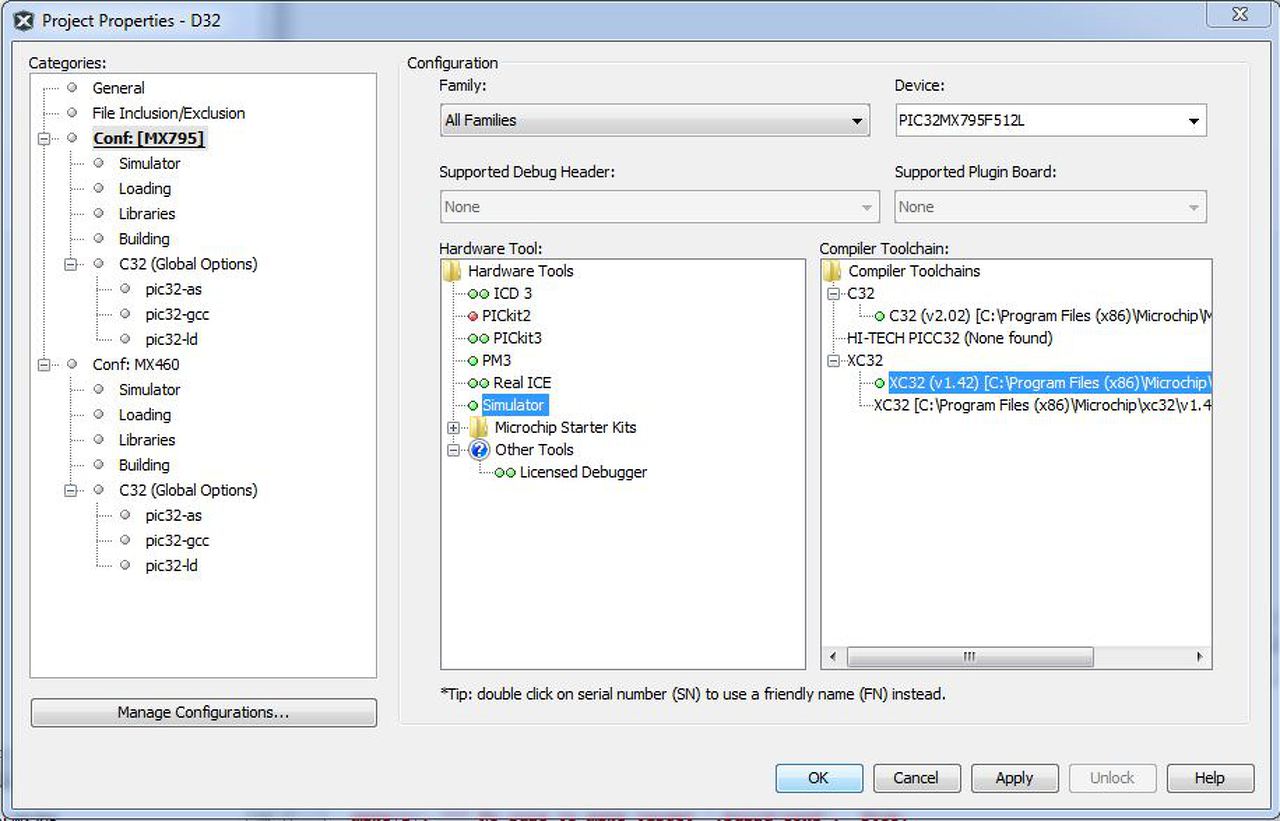Click the Real ICE status dots
The image size is (1280, 821).
click(478, 383)
